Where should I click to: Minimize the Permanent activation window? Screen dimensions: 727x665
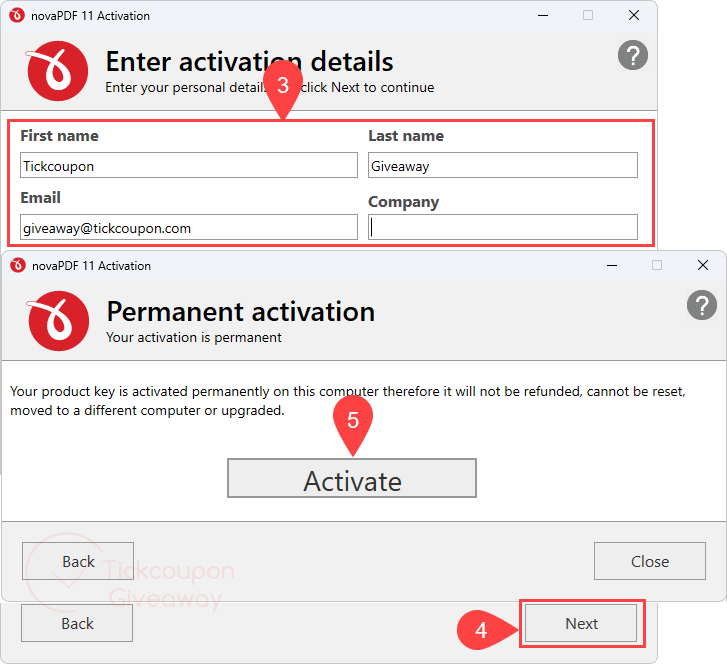612,265
